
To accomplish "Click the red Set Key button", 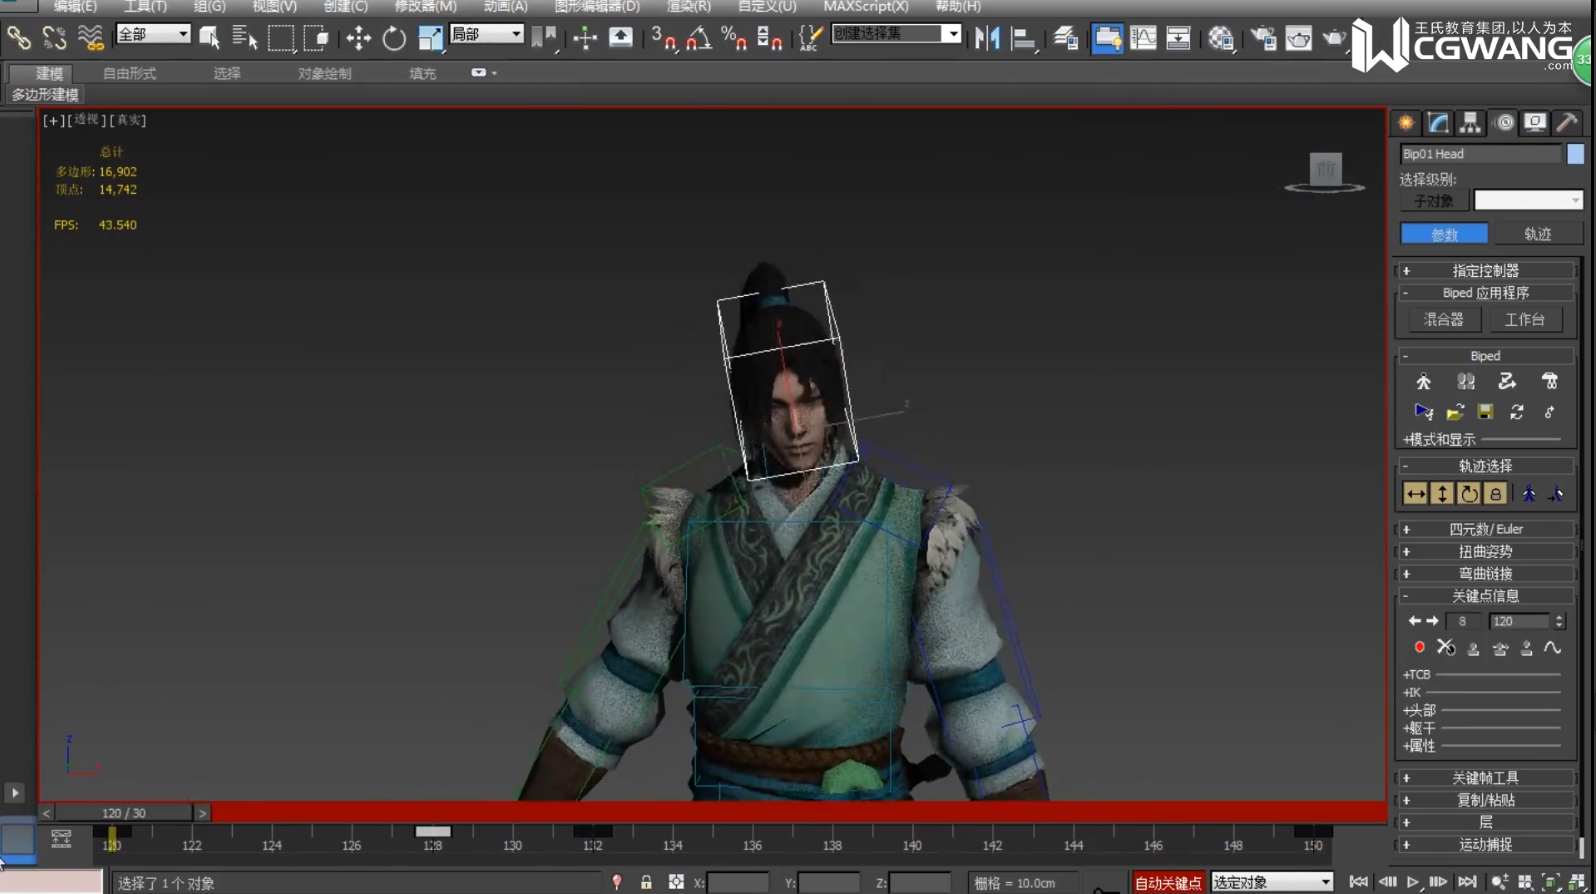I will click(x=1419, y=648).
